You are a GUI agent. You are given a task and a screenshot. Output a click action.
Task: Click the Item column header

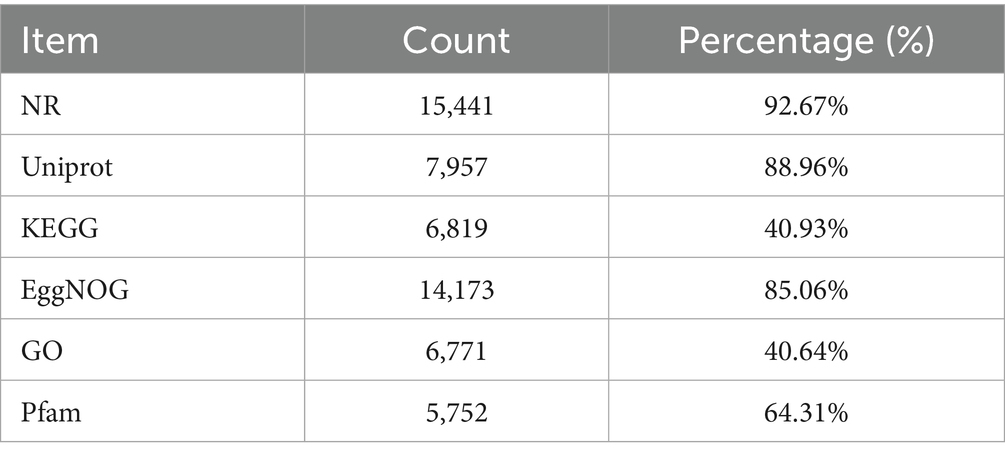pos(60,41)
